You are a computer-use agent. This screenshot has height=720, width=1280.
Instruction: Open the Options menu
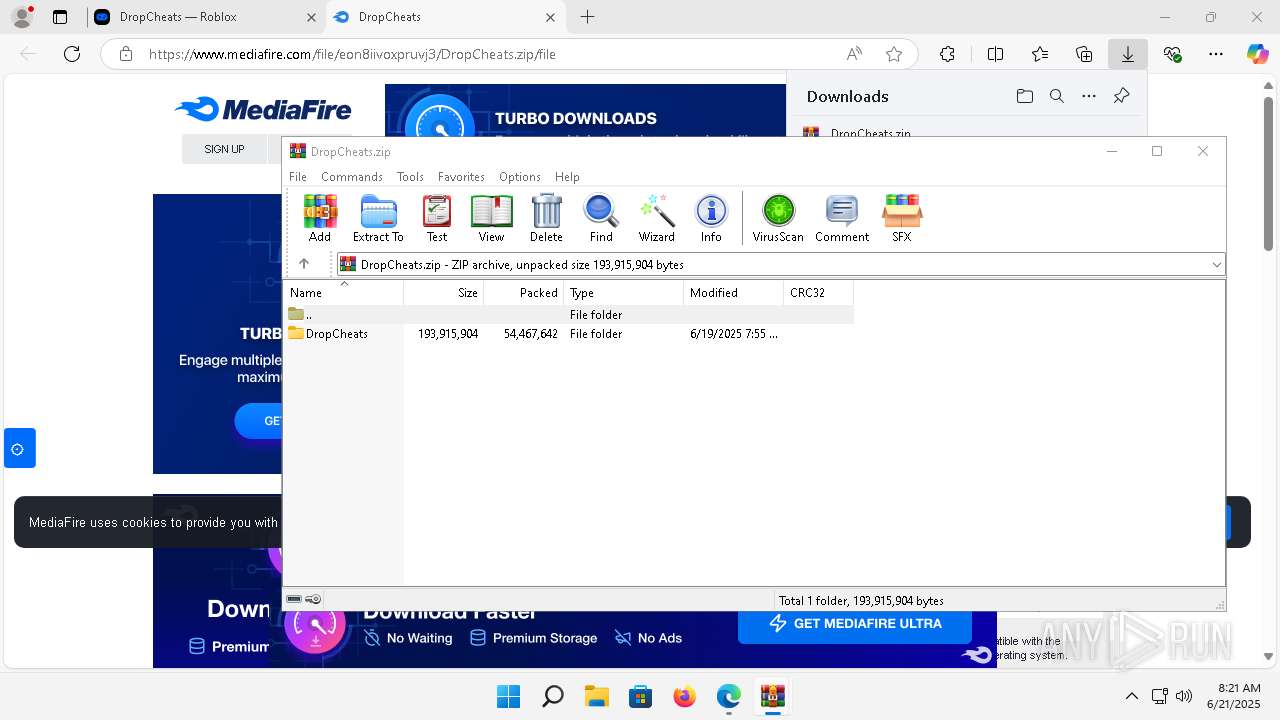tap(520, 177)
